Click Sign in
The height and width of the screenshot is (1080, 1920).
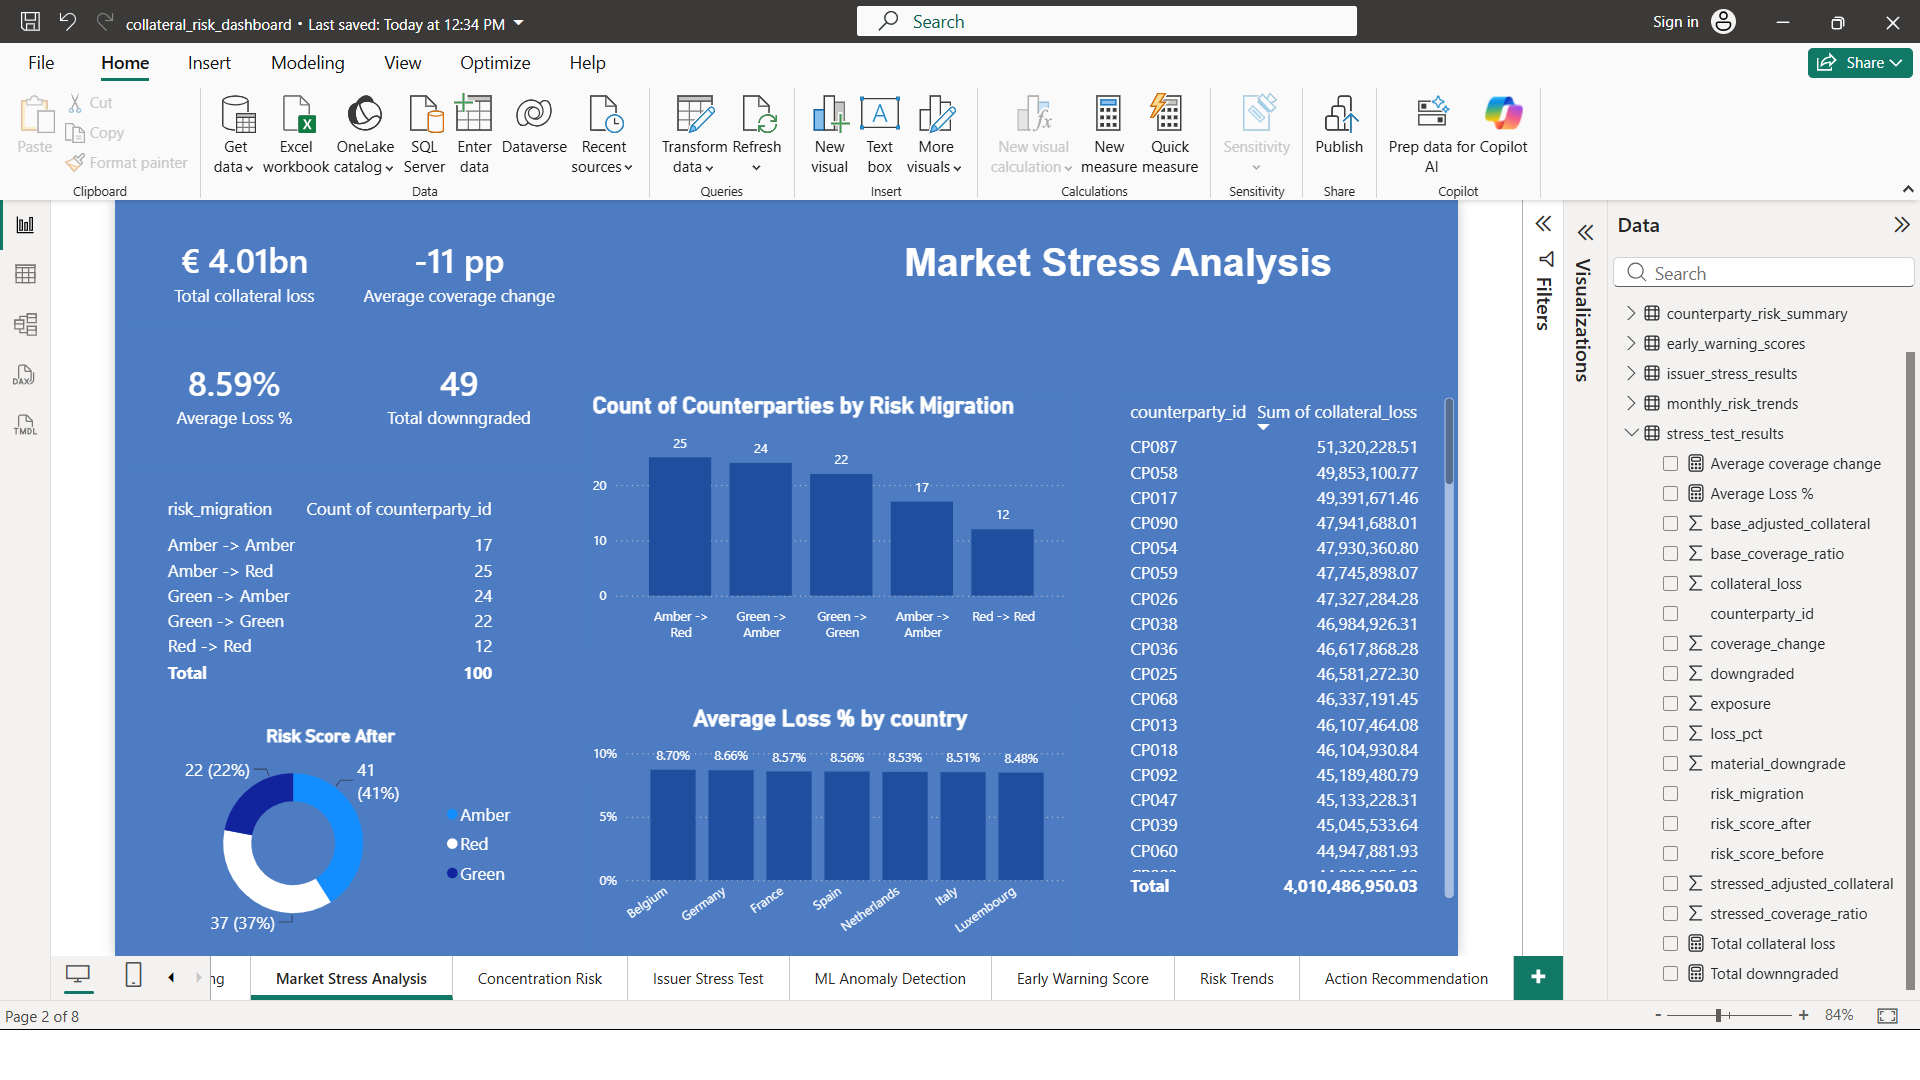coord(1675,22)
